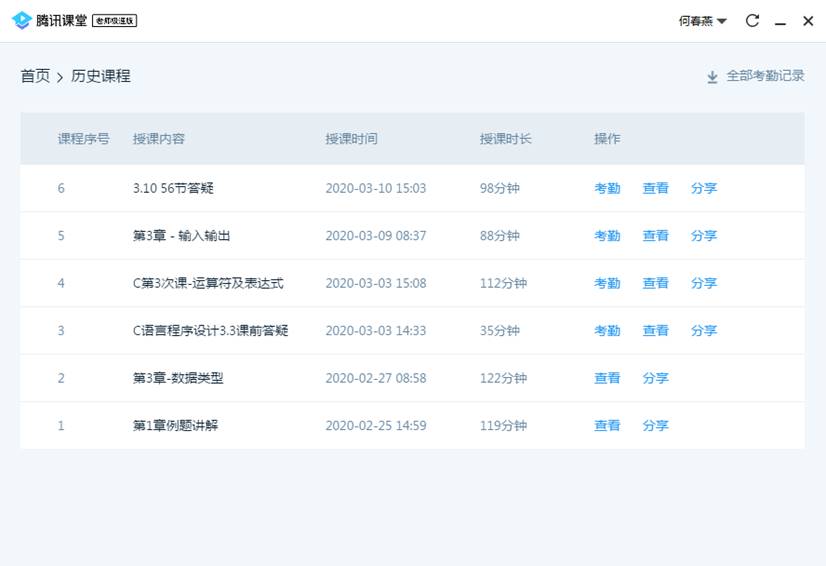Share the 第1章例题讲解 course
The width and height of the screenshot is (826, 566).
point(655,425)
